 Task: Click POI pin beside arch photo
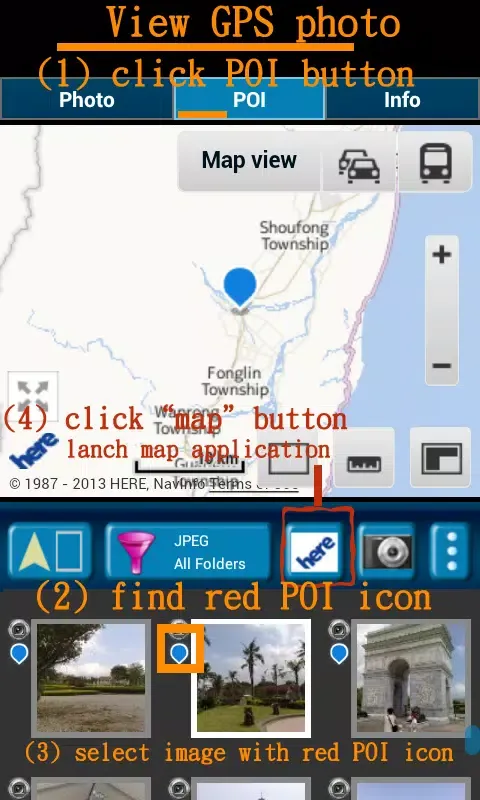[x=339, y=654]
